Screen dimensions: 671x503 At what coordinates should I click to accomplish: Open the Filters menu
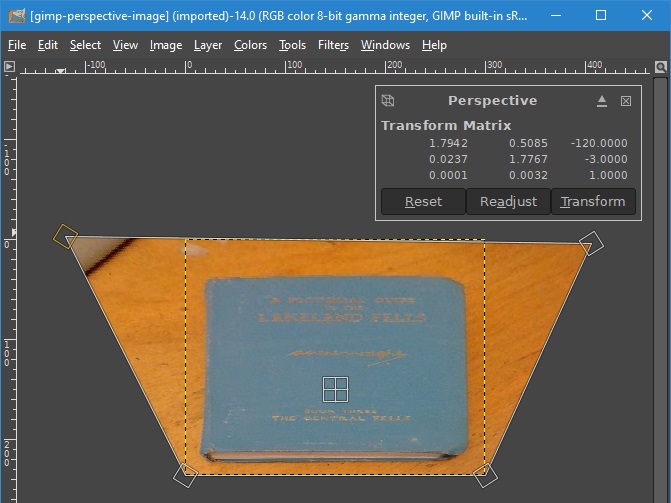pos(333,45)
